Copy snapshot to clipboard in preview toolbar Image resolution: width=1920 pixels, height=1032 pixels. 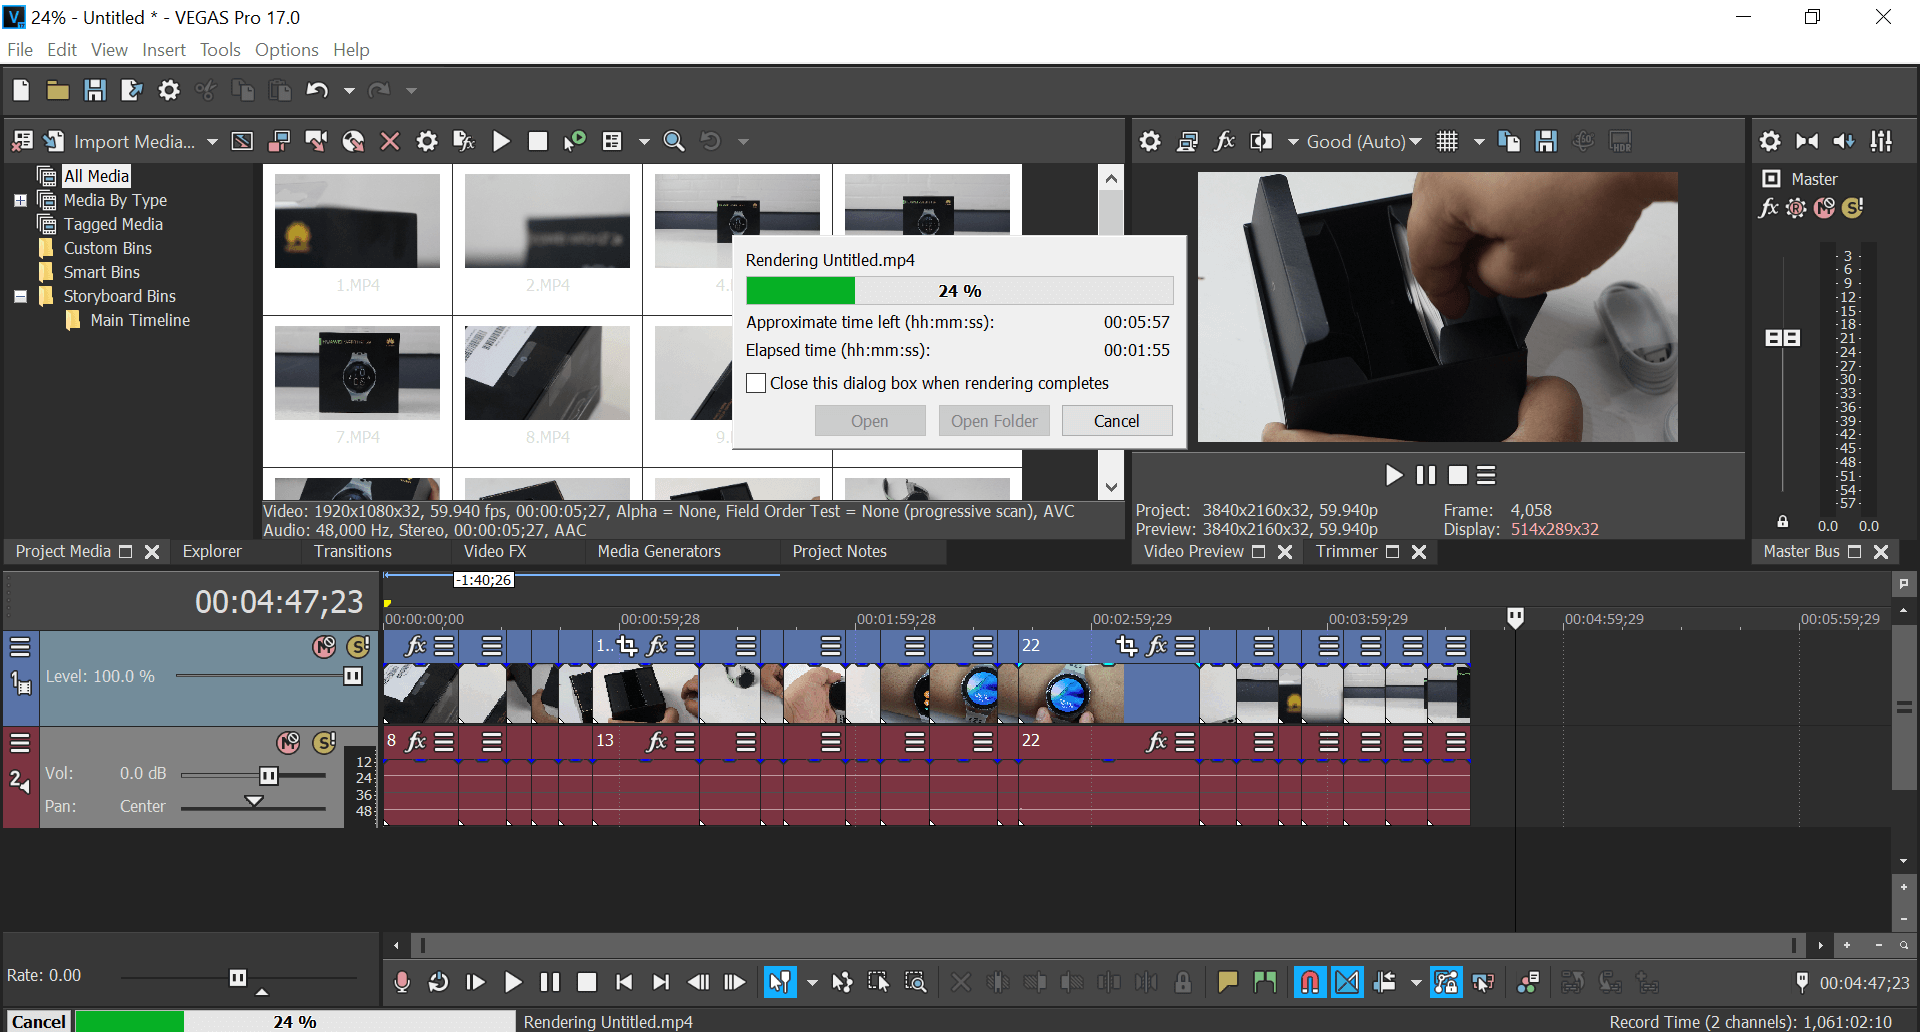click(x=1509, y=141)
